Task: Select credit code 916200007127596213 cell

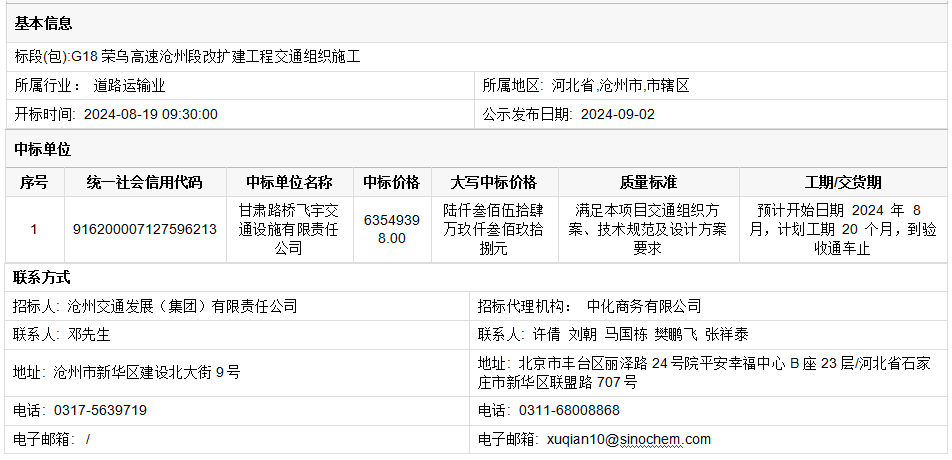Action: pos(144,229)
